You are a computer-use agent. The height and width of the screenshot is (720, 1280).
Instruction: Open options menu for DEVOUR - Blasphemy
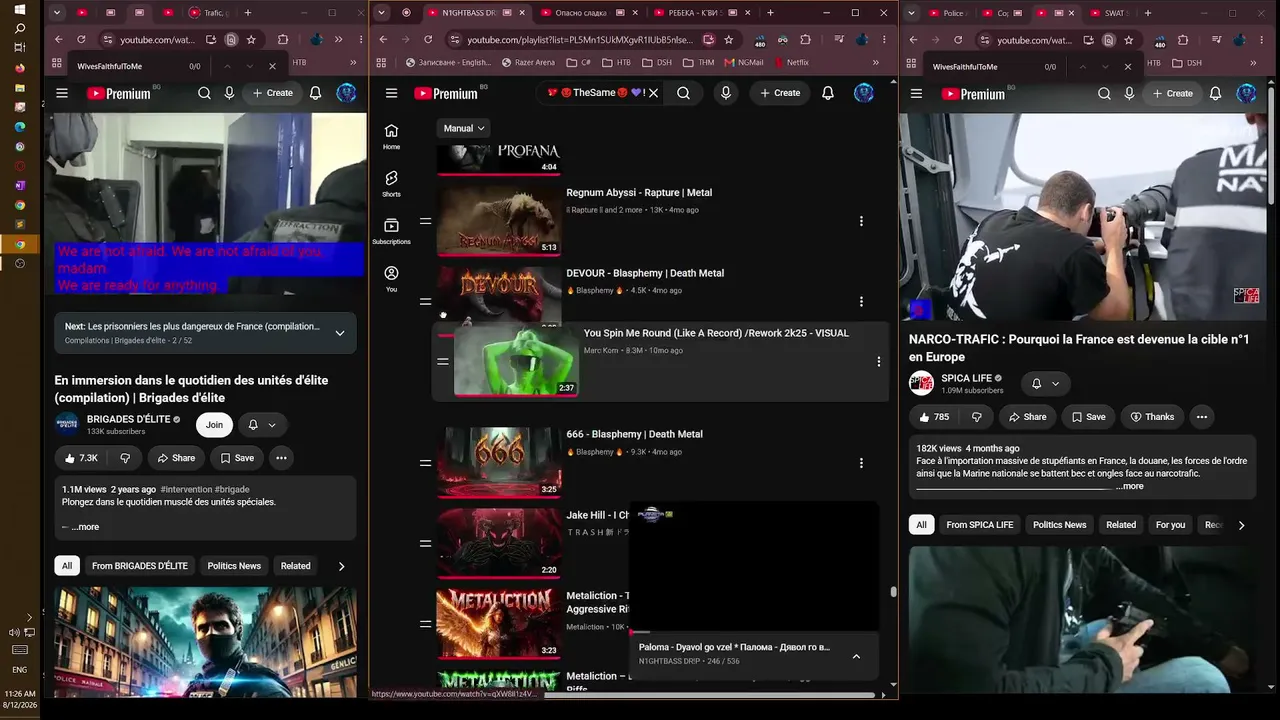coord(861,301)
